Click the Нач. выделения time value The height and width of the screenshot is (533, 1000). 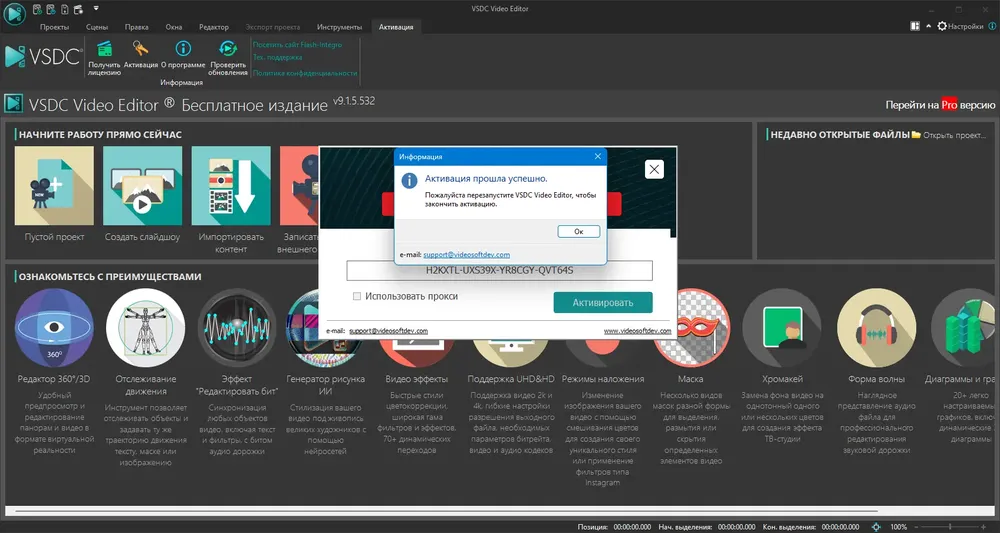point(737,527)
